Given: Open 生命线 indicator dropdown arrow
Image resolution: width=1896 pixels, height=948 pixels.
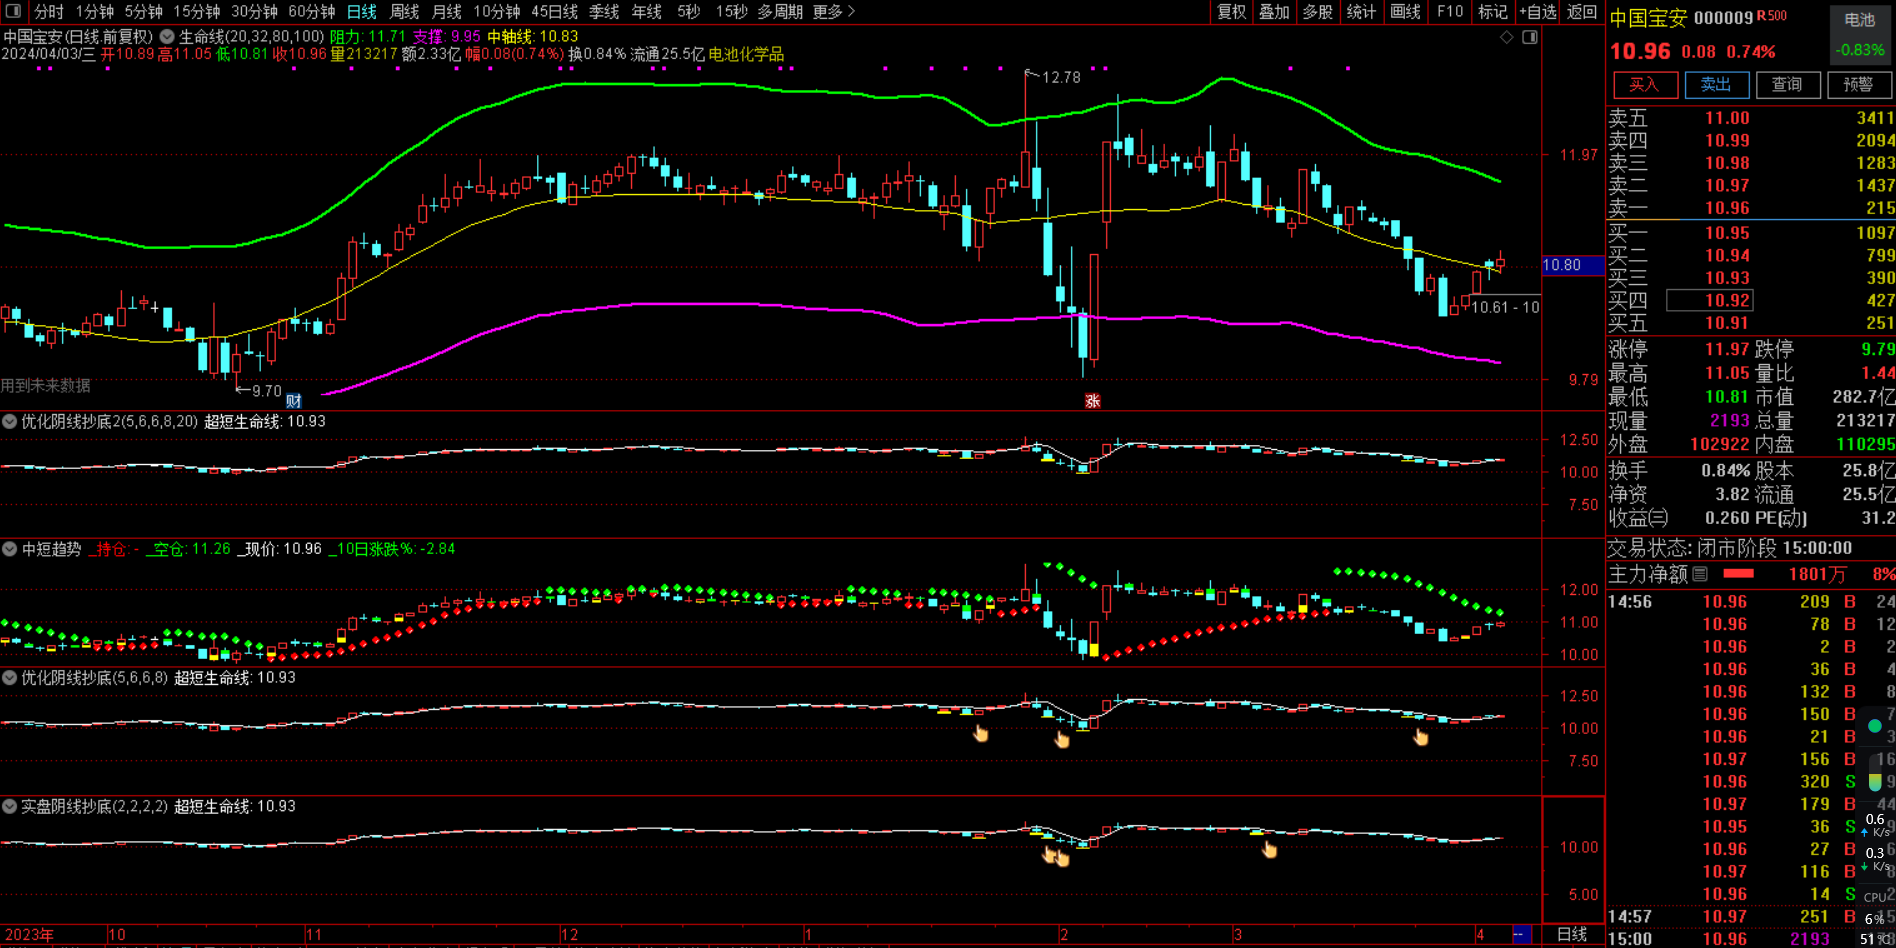Looking at the screenshot, I should pos(167,36).
